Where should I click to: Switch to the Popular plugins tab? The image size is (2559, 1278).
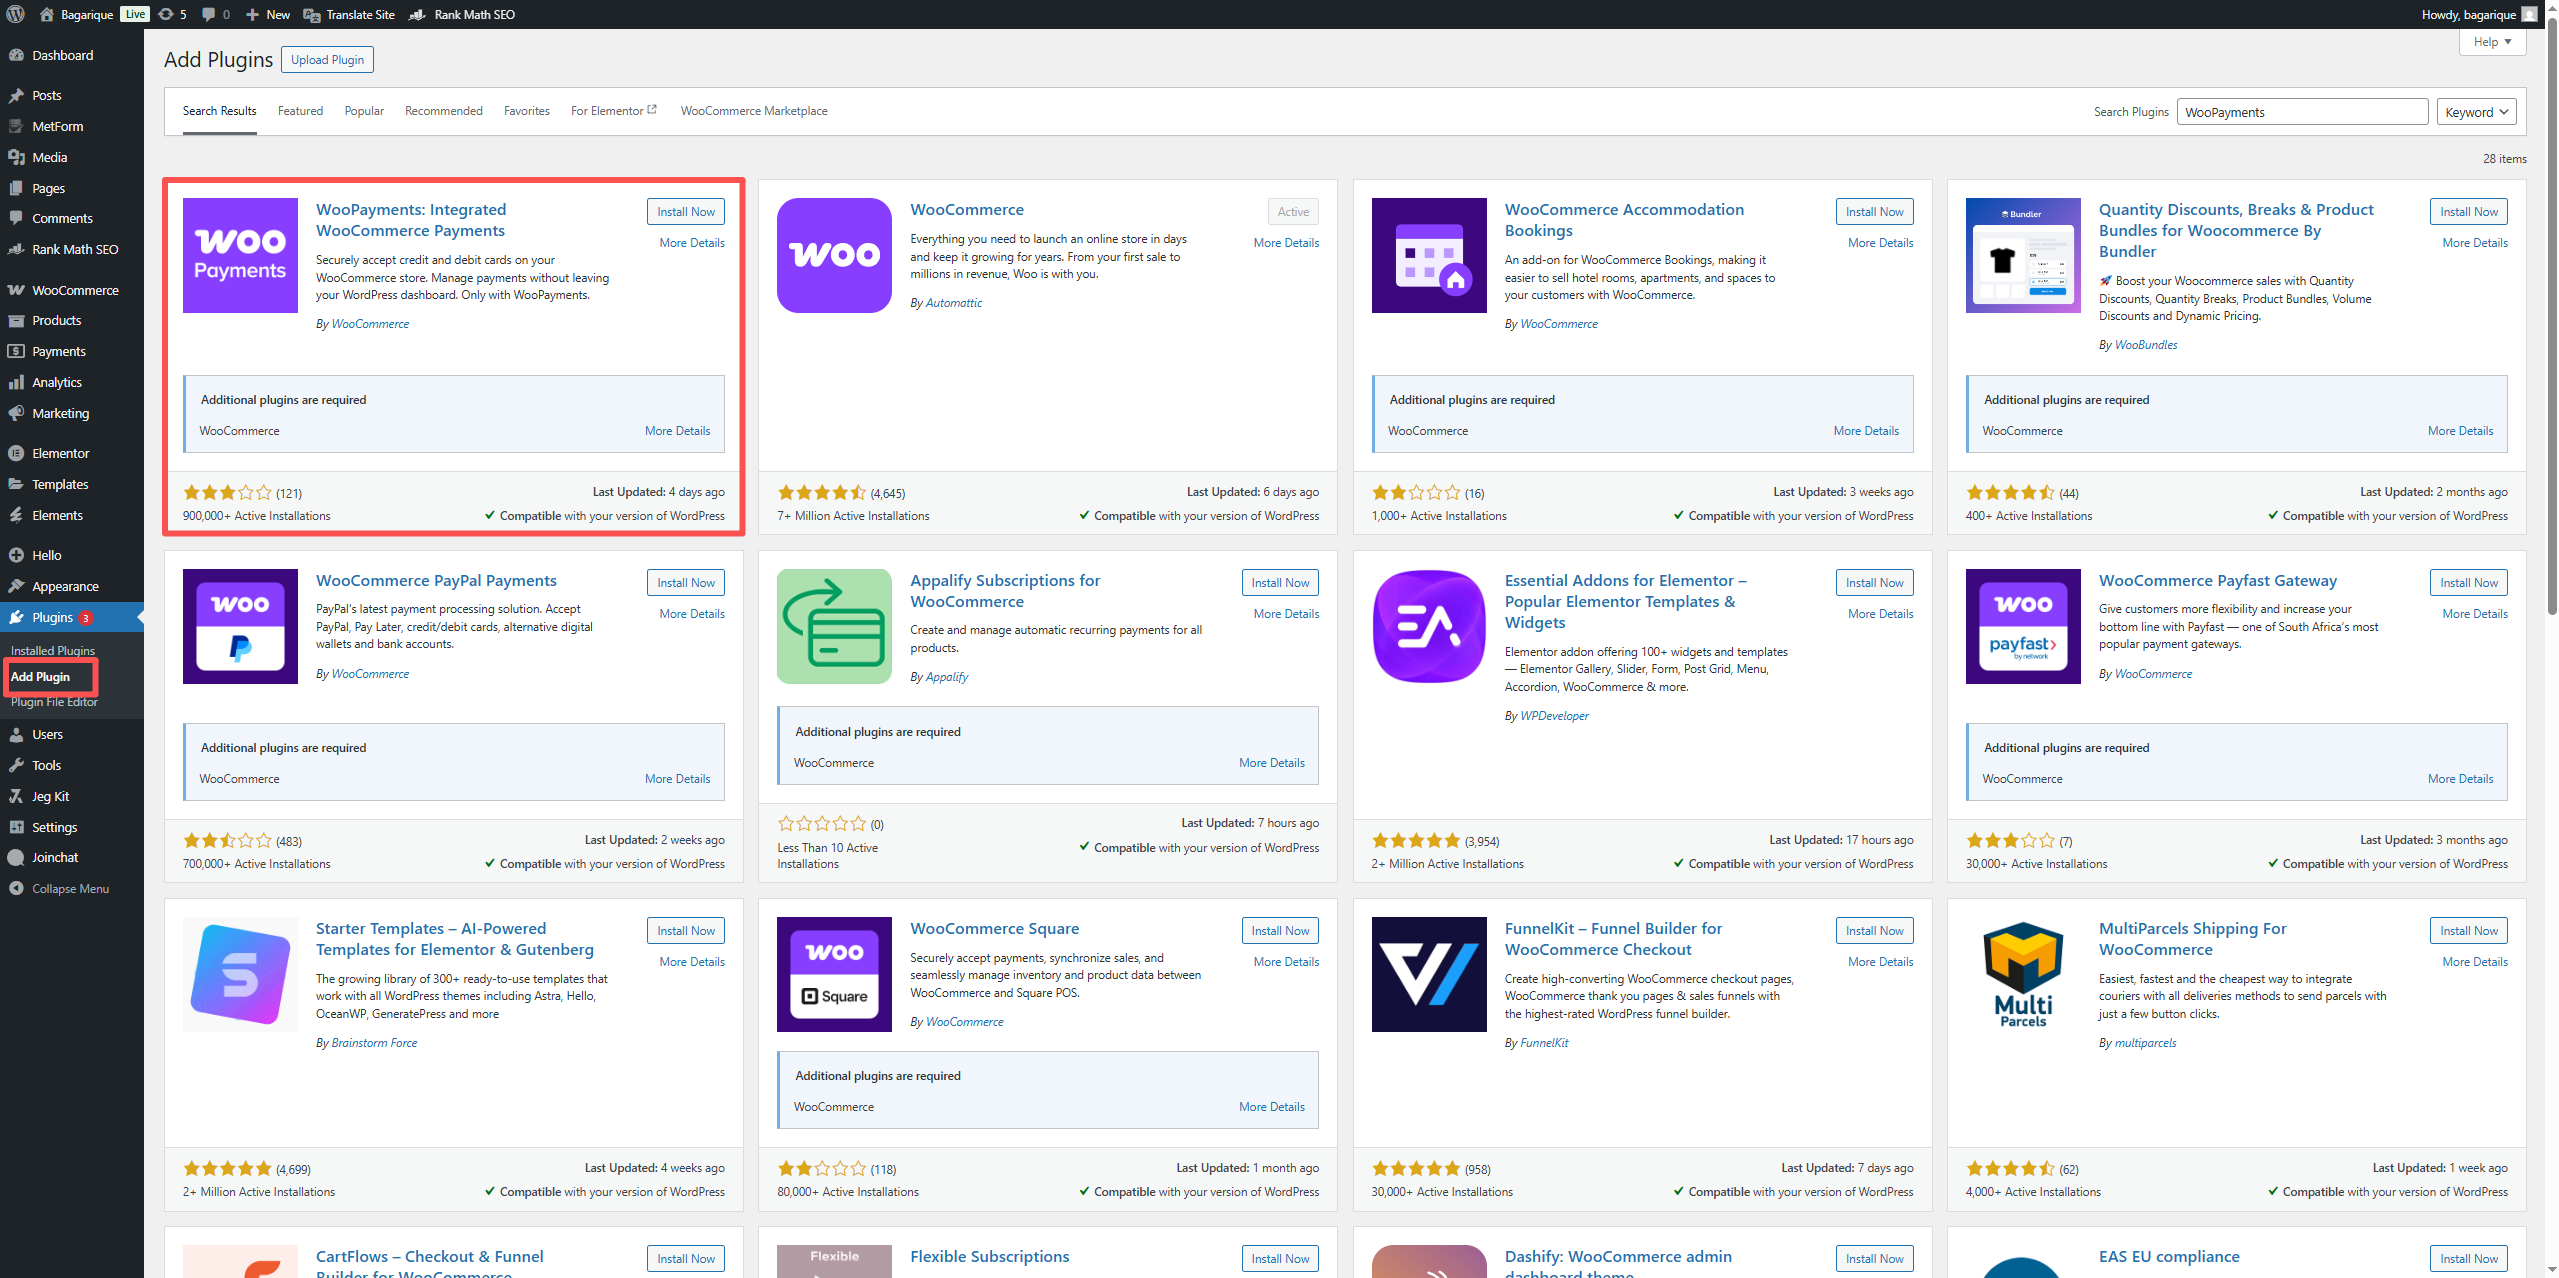coord(364,111)
